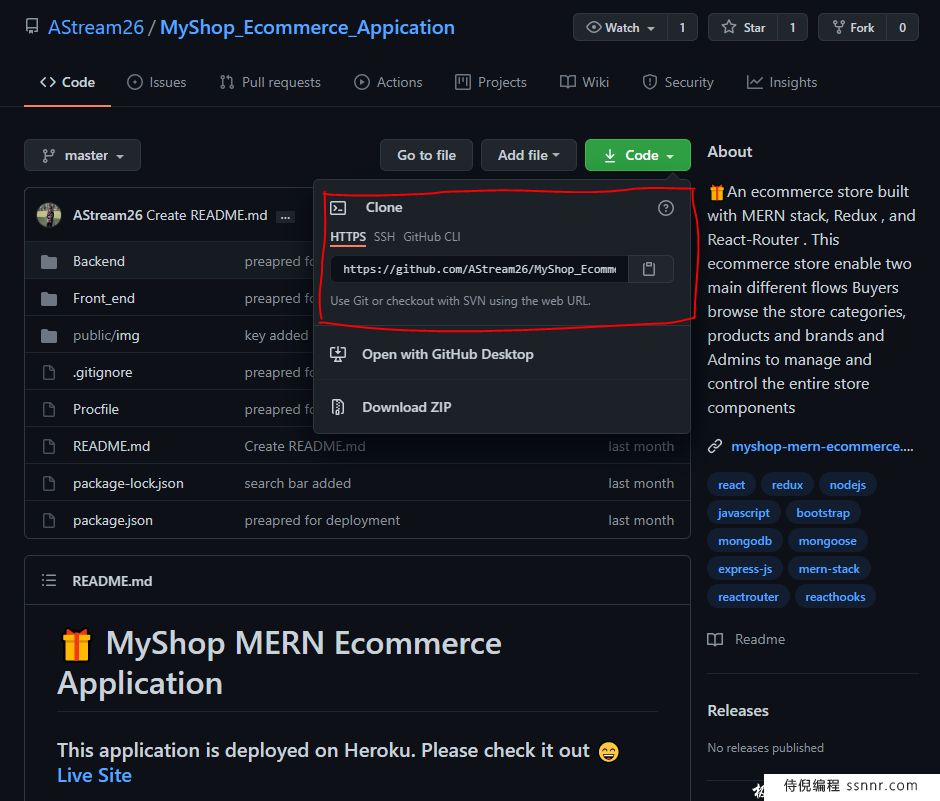Click the README.md file icon in file list

point(49,447)
